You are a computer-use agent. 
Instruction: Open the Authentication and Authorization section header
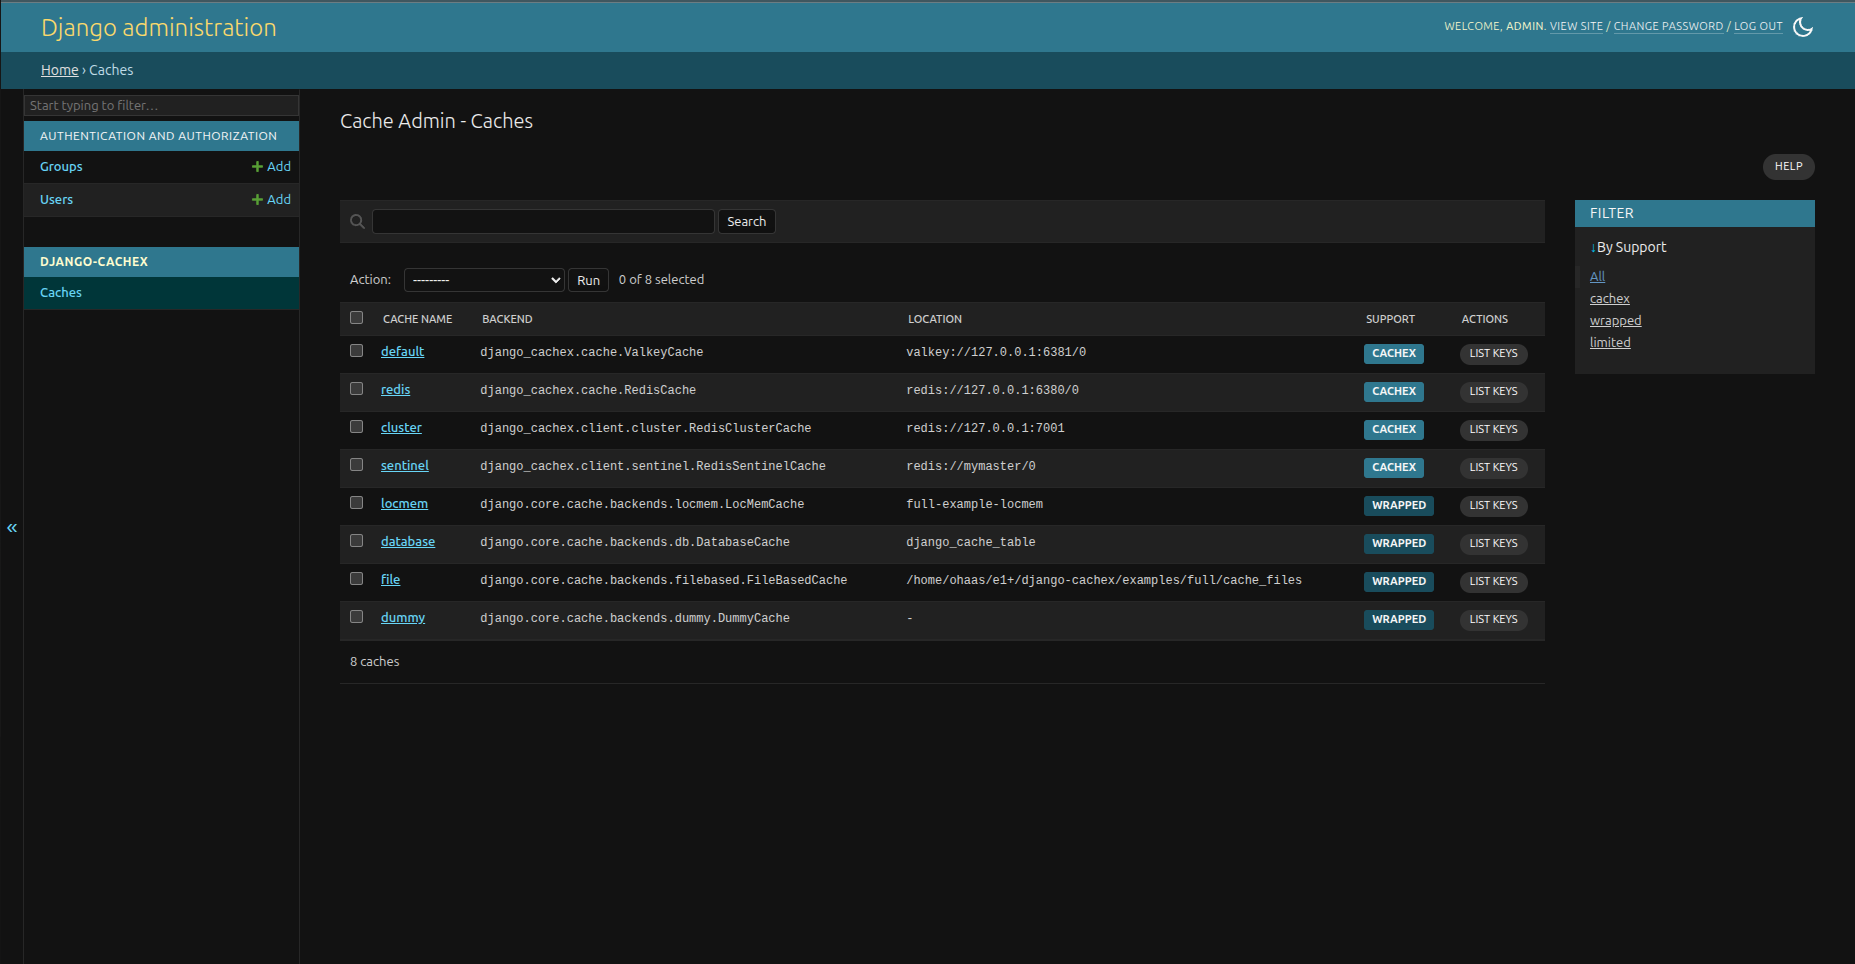coord(158,136)
